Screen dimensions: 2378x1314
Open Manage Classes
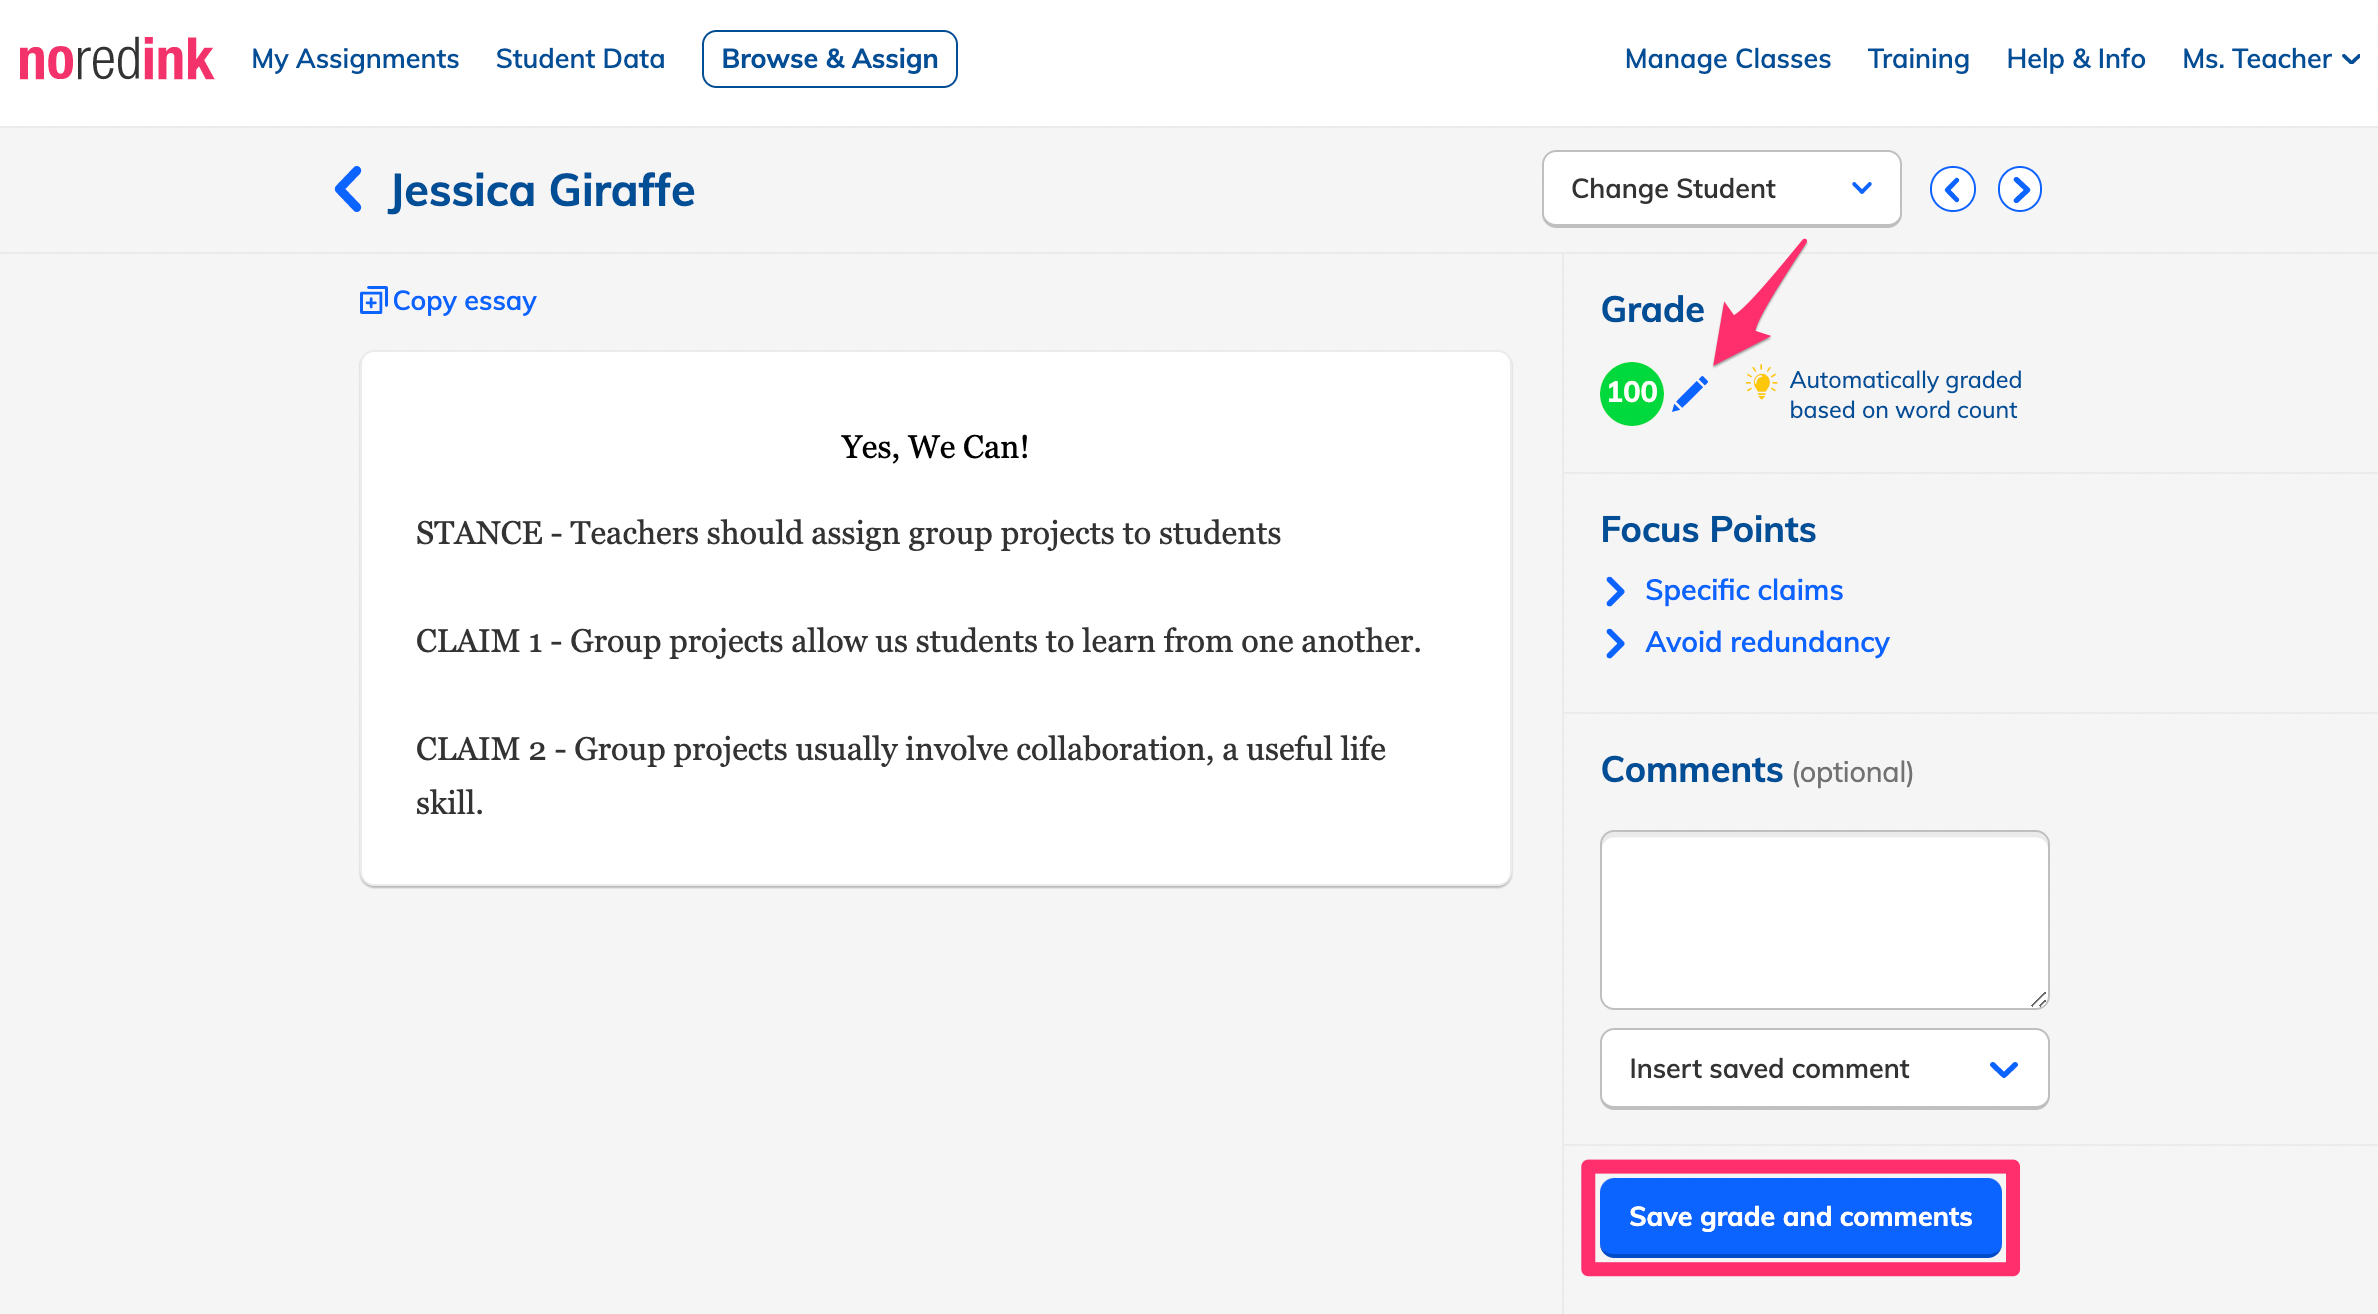[1727, 59]
